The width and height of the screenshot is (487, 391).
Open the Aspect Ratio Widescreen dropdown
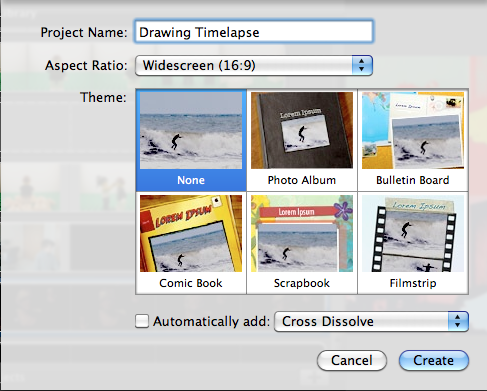tap(254, 65)
